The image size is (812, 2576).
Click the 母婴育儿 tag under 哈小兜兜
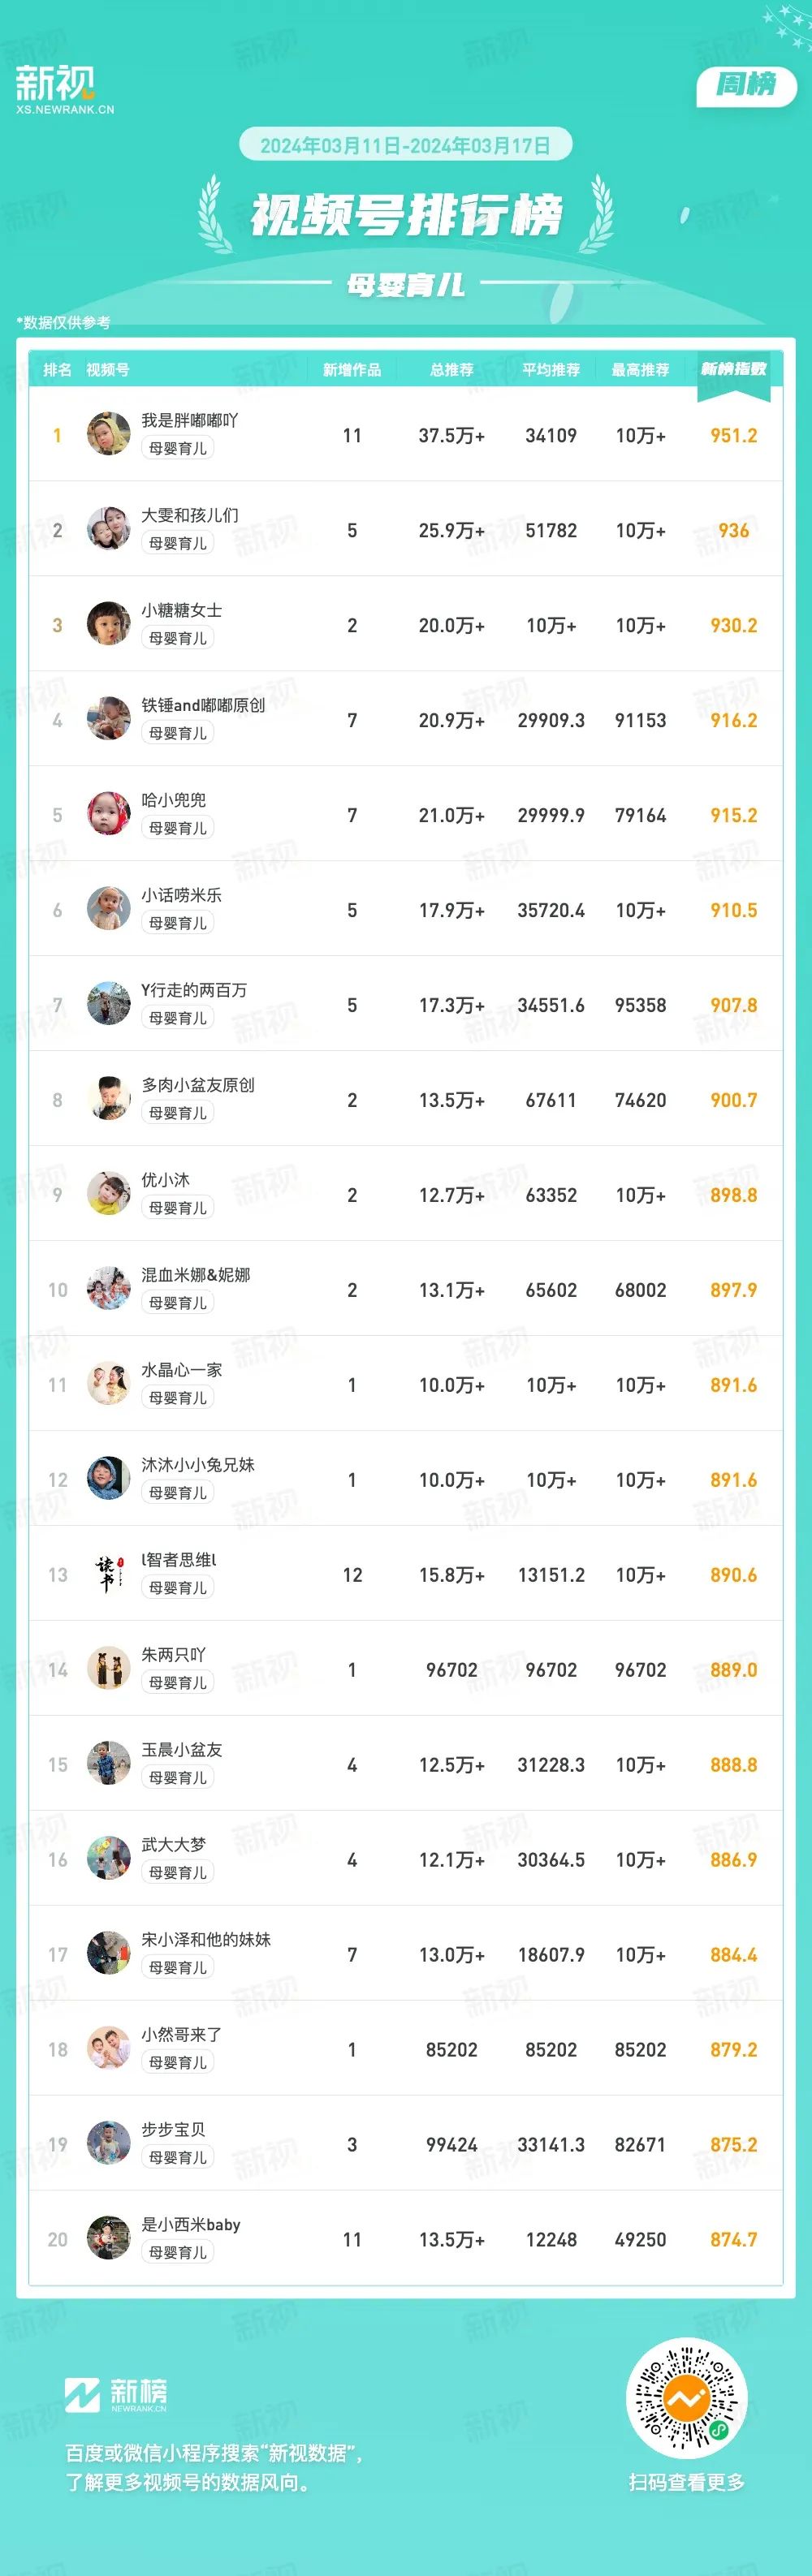[178, 828]
